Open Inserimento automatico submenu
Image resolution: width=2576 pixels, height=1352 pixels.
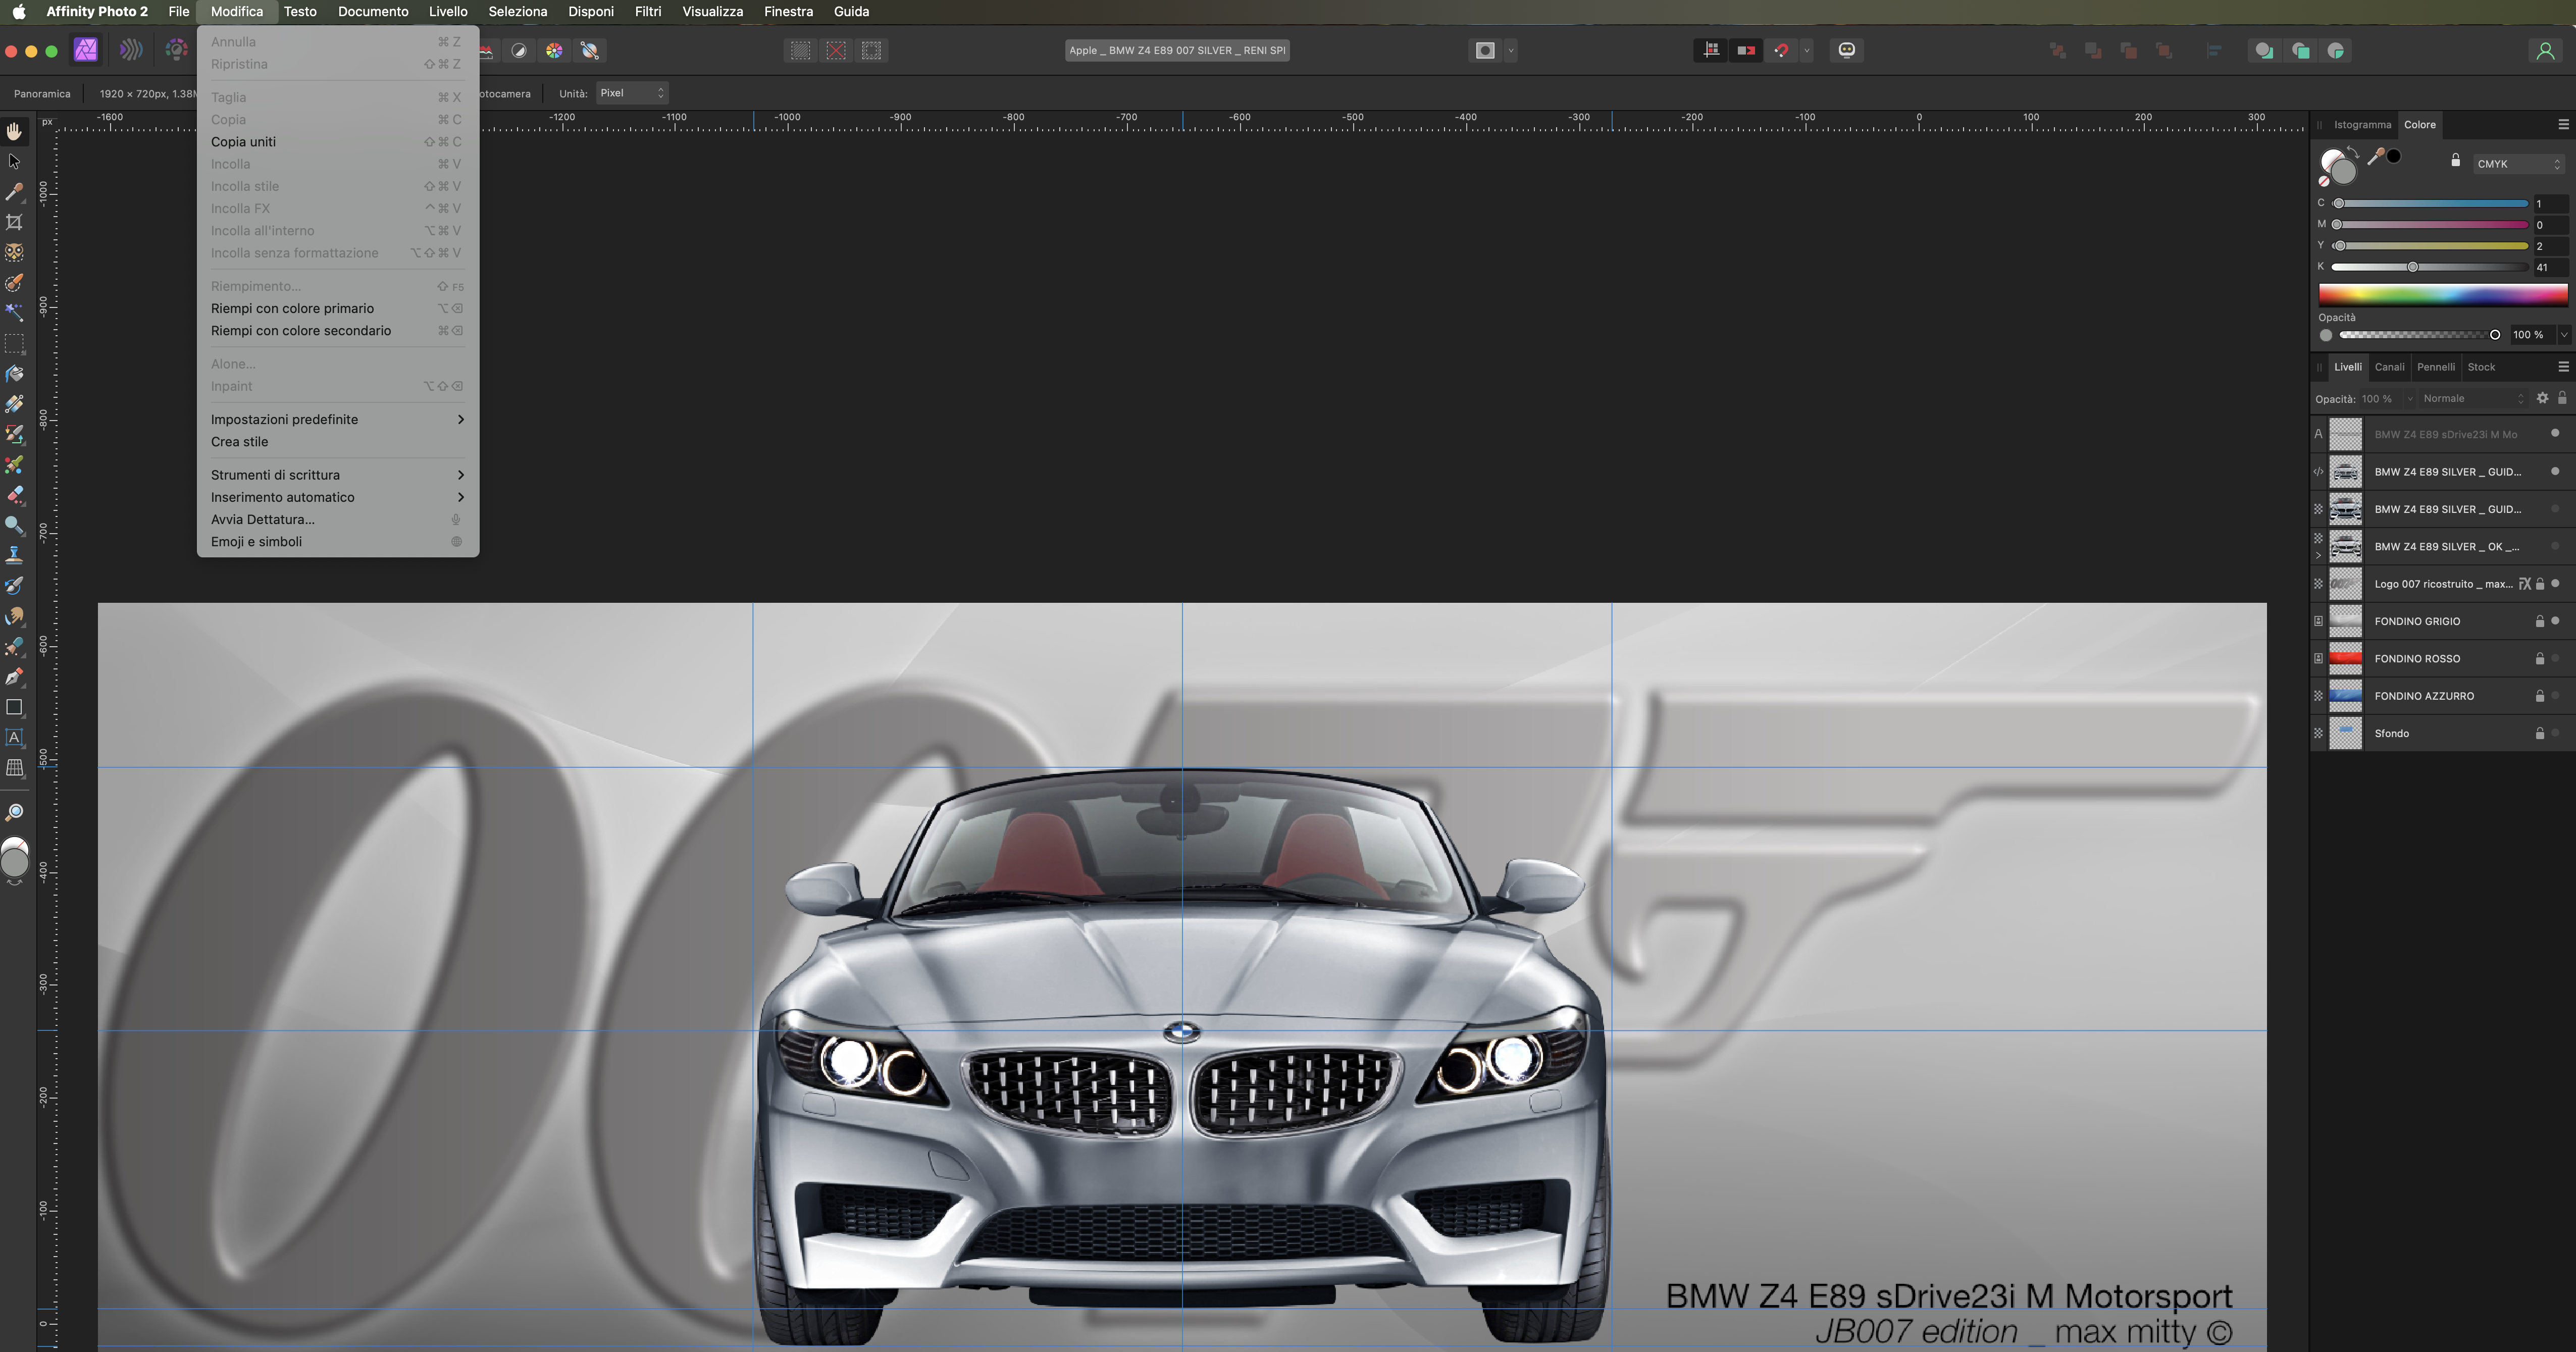click(338, 497)
